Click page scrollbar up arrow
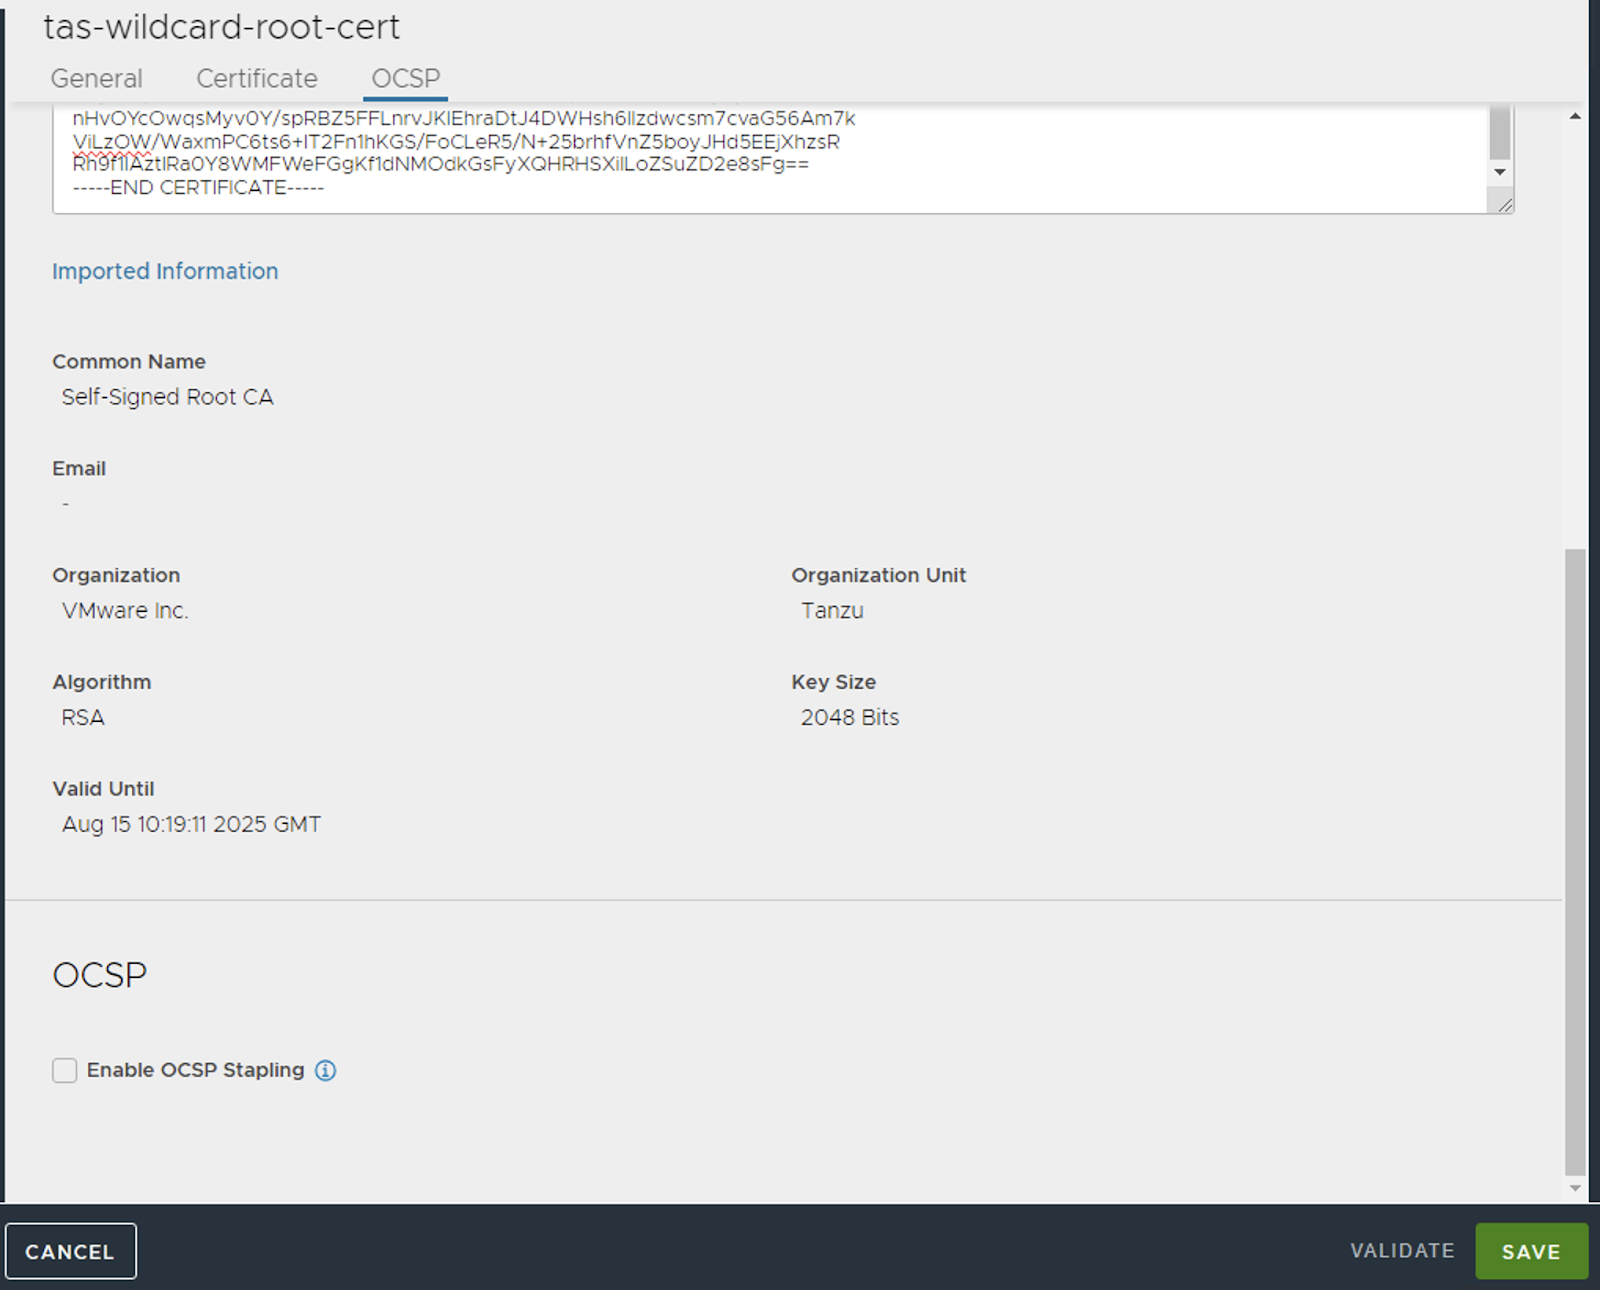 tap(1575, 117)
